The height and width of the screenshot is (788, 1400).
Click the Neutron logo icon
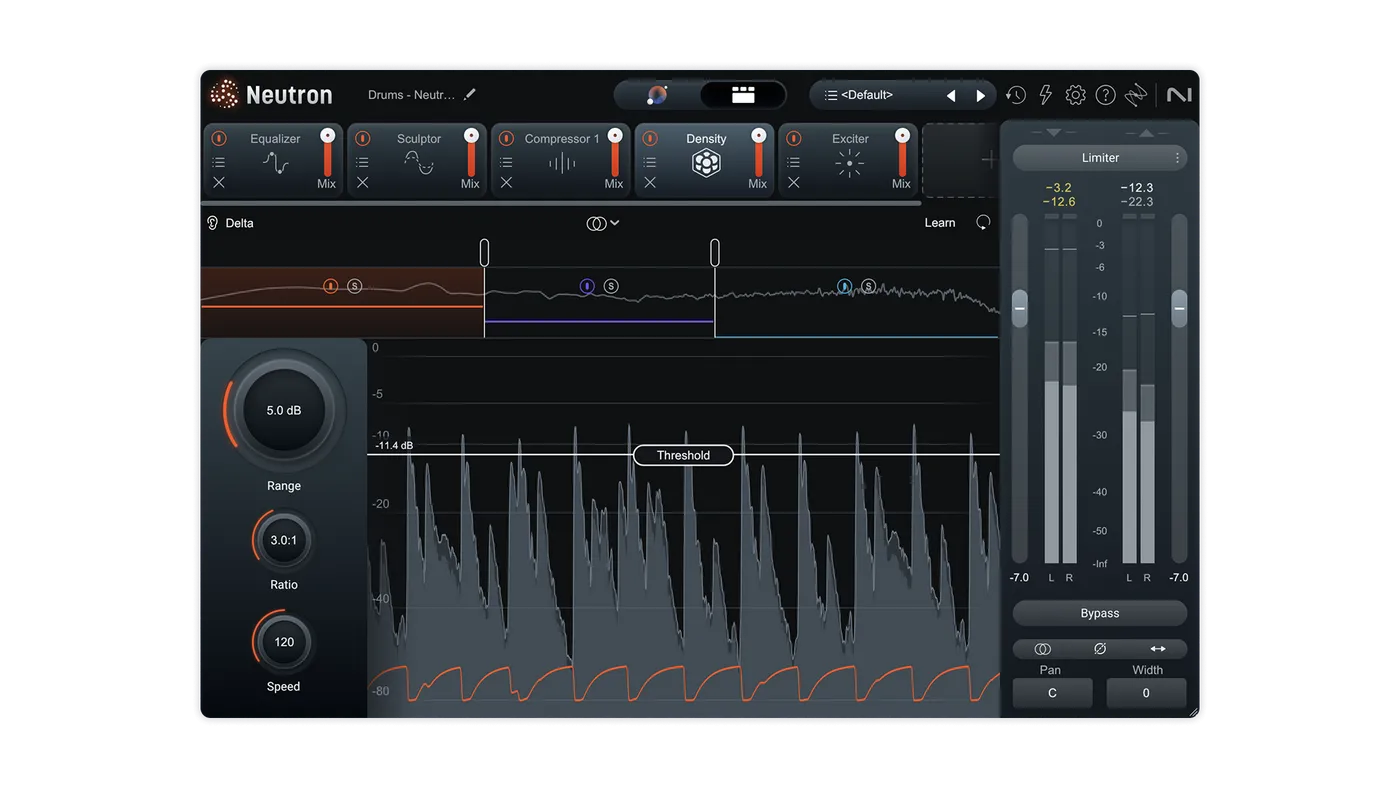pos(224,94)
